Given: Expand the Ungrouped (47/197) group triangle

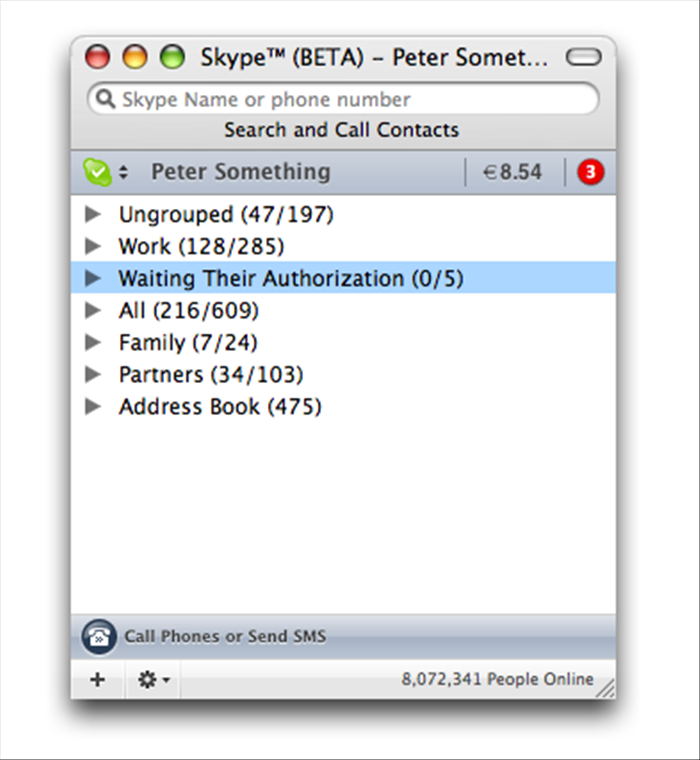Looking at the screenshot, I should (93, 214).
